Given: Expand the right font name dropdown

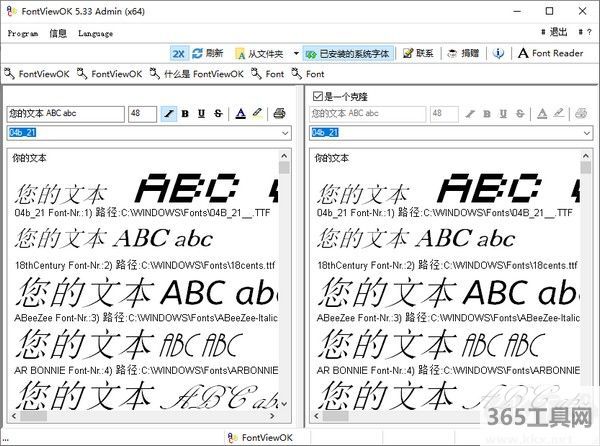Looking at the screenshot, I should point(587,132).
